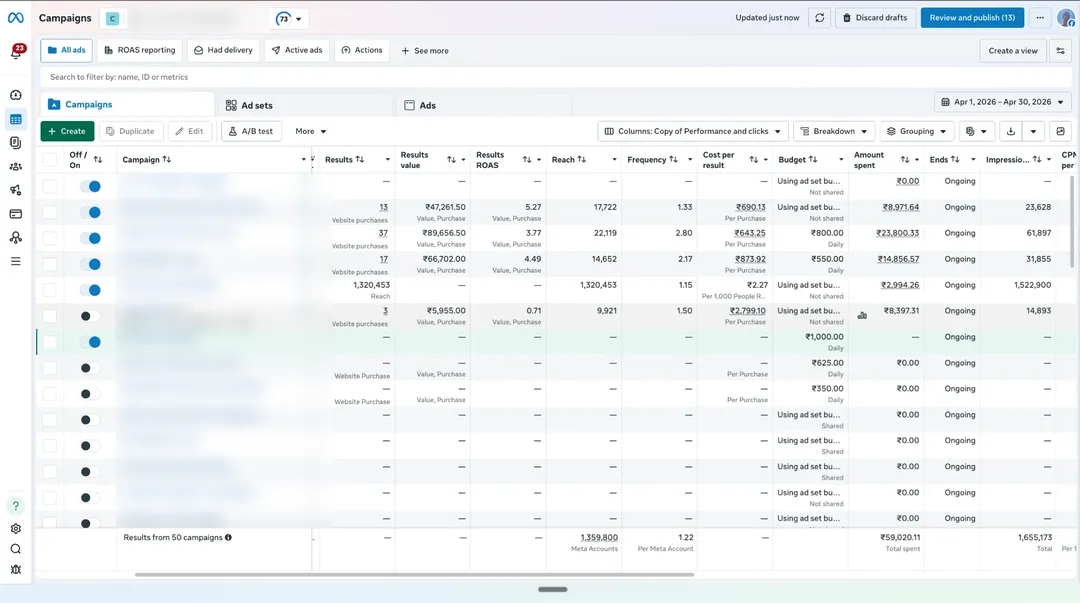Open three-dot more options near publish
This screenshot has width=1080, height=603.
(1040, 18)
